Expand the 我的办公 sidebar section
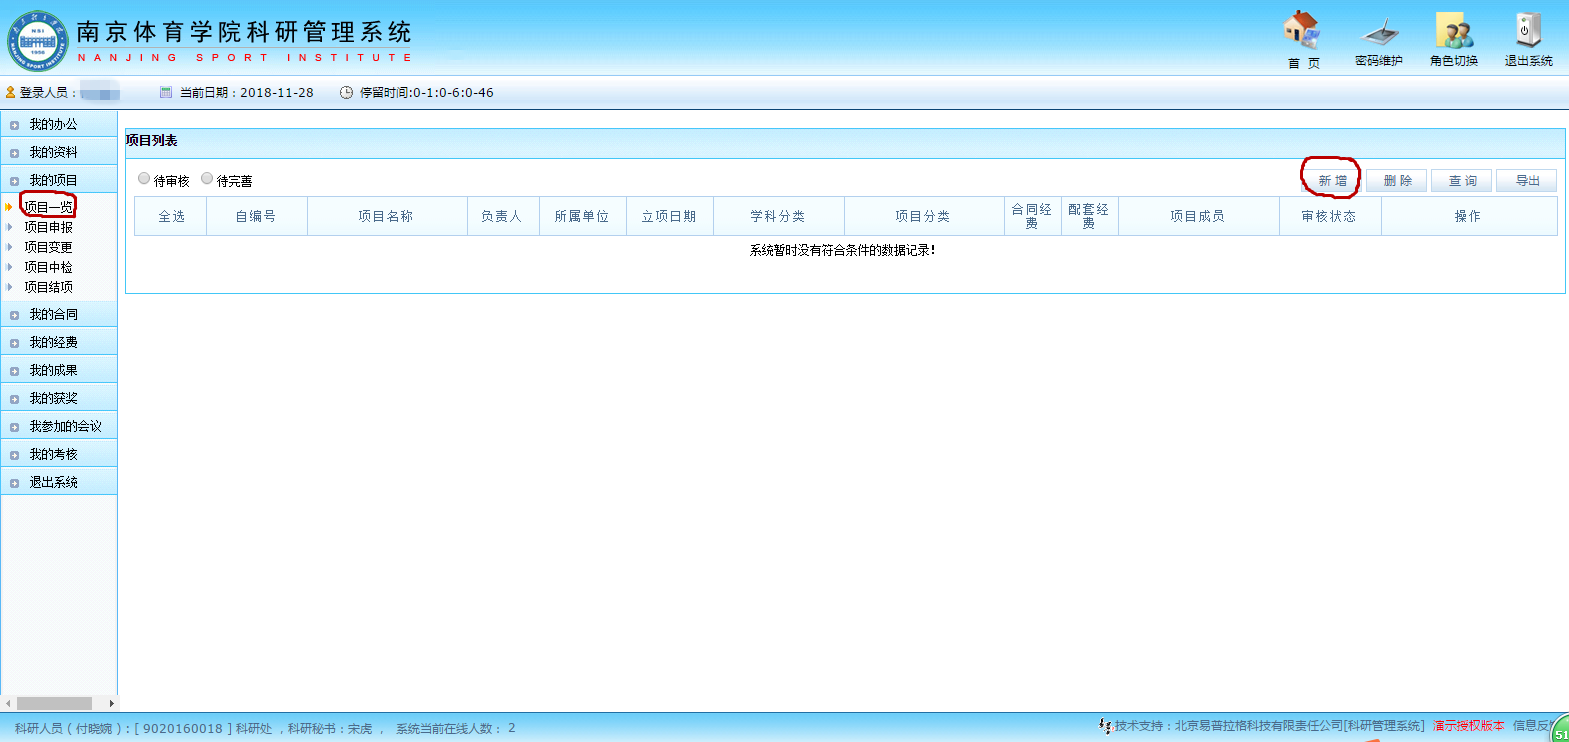The height and width of the screenshot is (742, 1569). click(x=53, y=124)
